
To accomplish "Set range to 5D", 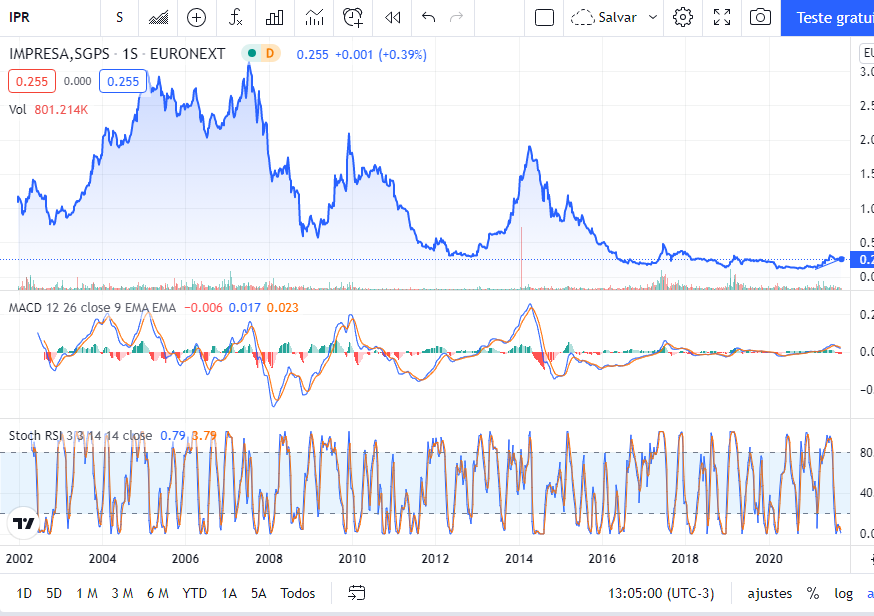I will [x=54, y=593].
